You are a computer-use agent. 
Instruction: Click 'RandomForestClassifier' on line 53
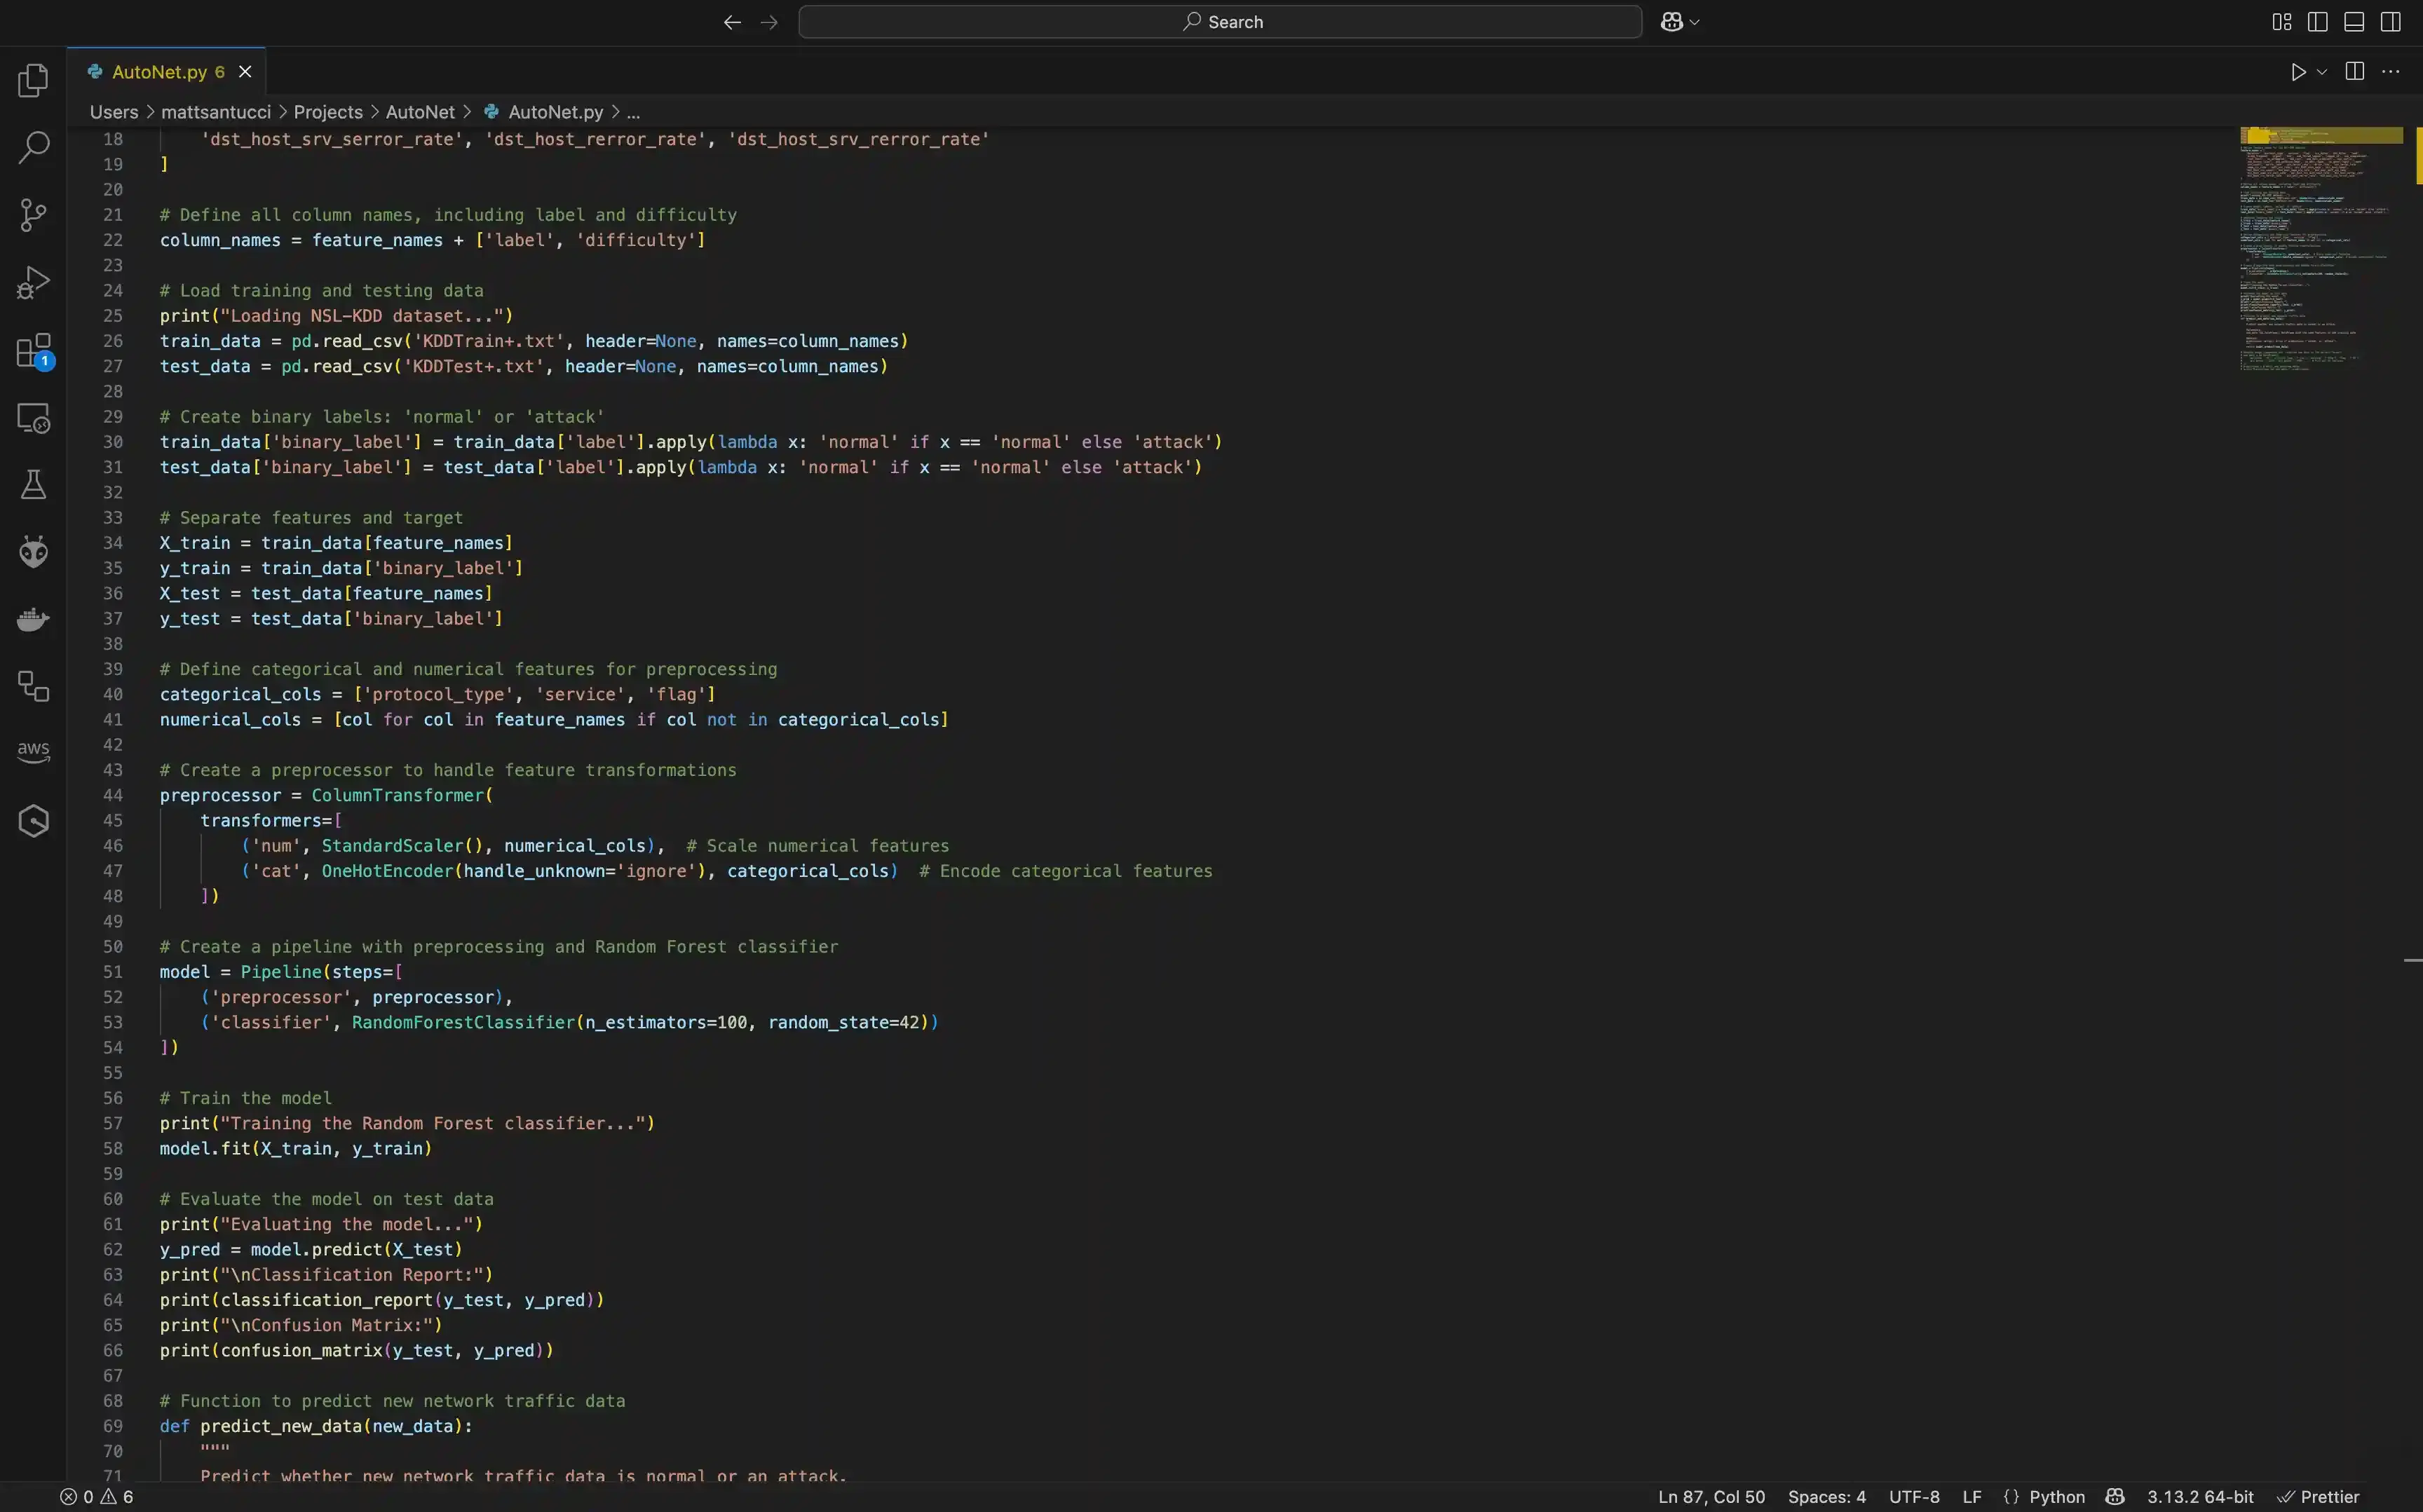(464, 1022)
